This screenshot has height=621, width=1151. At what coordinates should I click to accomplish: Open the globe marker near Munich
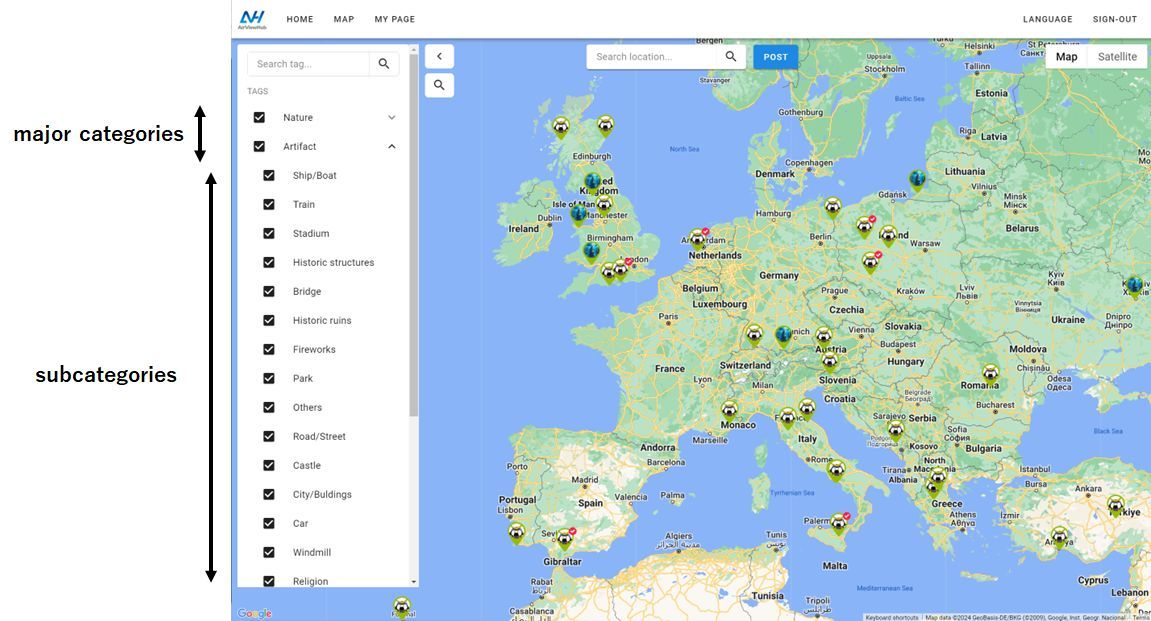coord(784,335)
